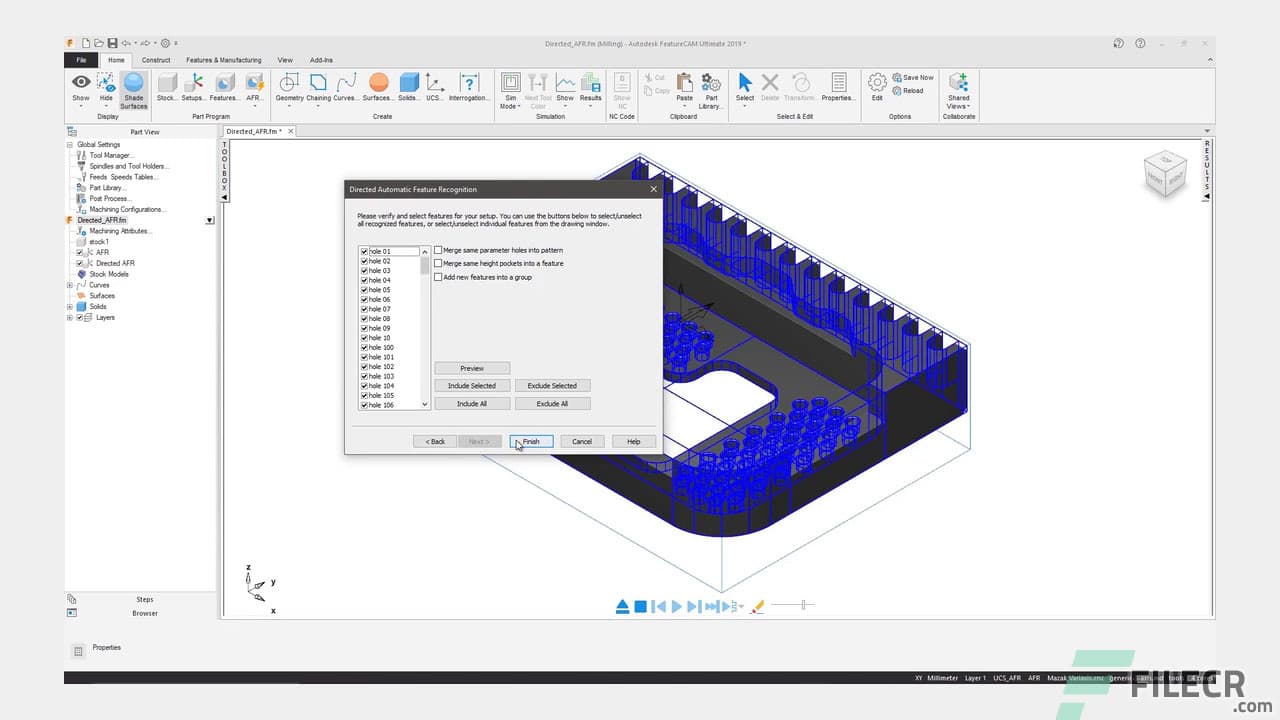Image resolution: width=1280 pixels, height=720 pixels.
Task: Uncheck hole 03 in the feature list
Action: [x=363, y=270]
